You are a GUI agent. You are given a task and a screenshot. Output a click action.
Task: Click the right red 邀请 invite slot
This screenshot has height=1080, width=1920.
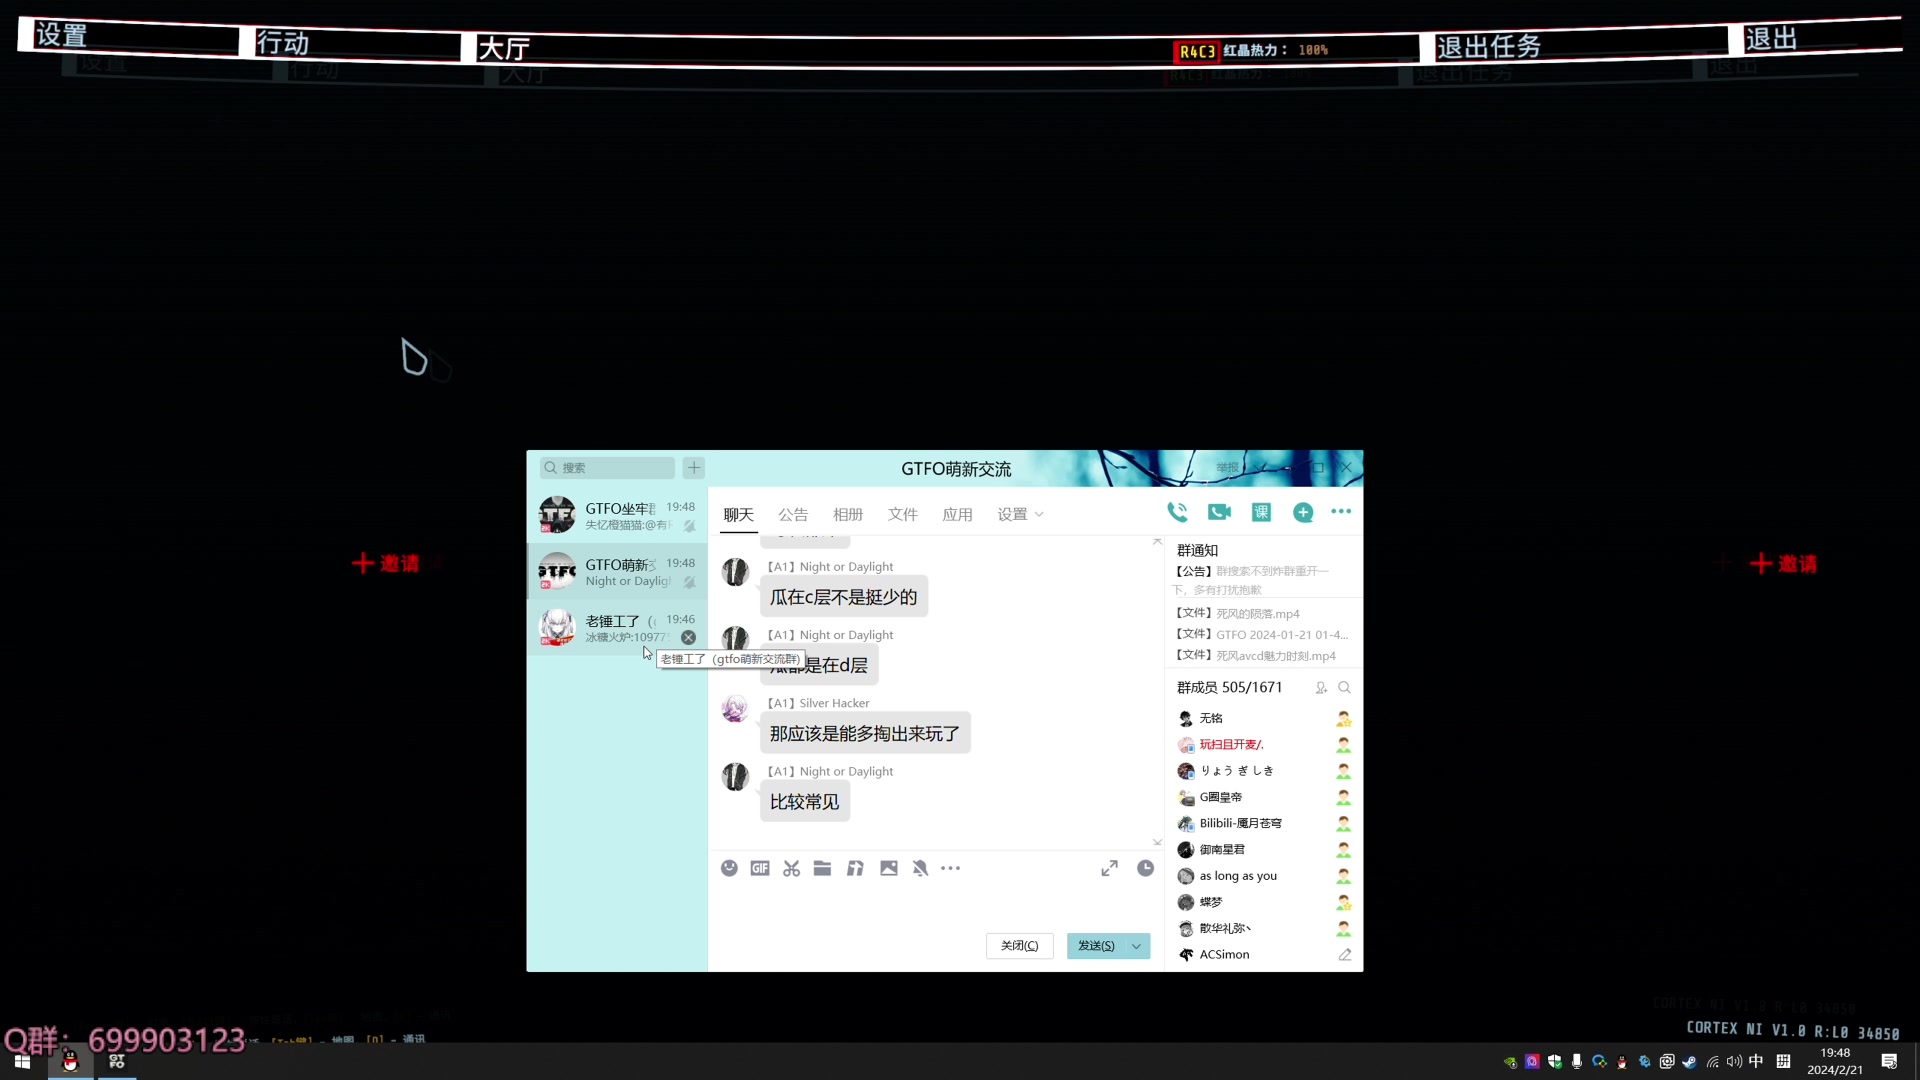tap(1783, 564)
